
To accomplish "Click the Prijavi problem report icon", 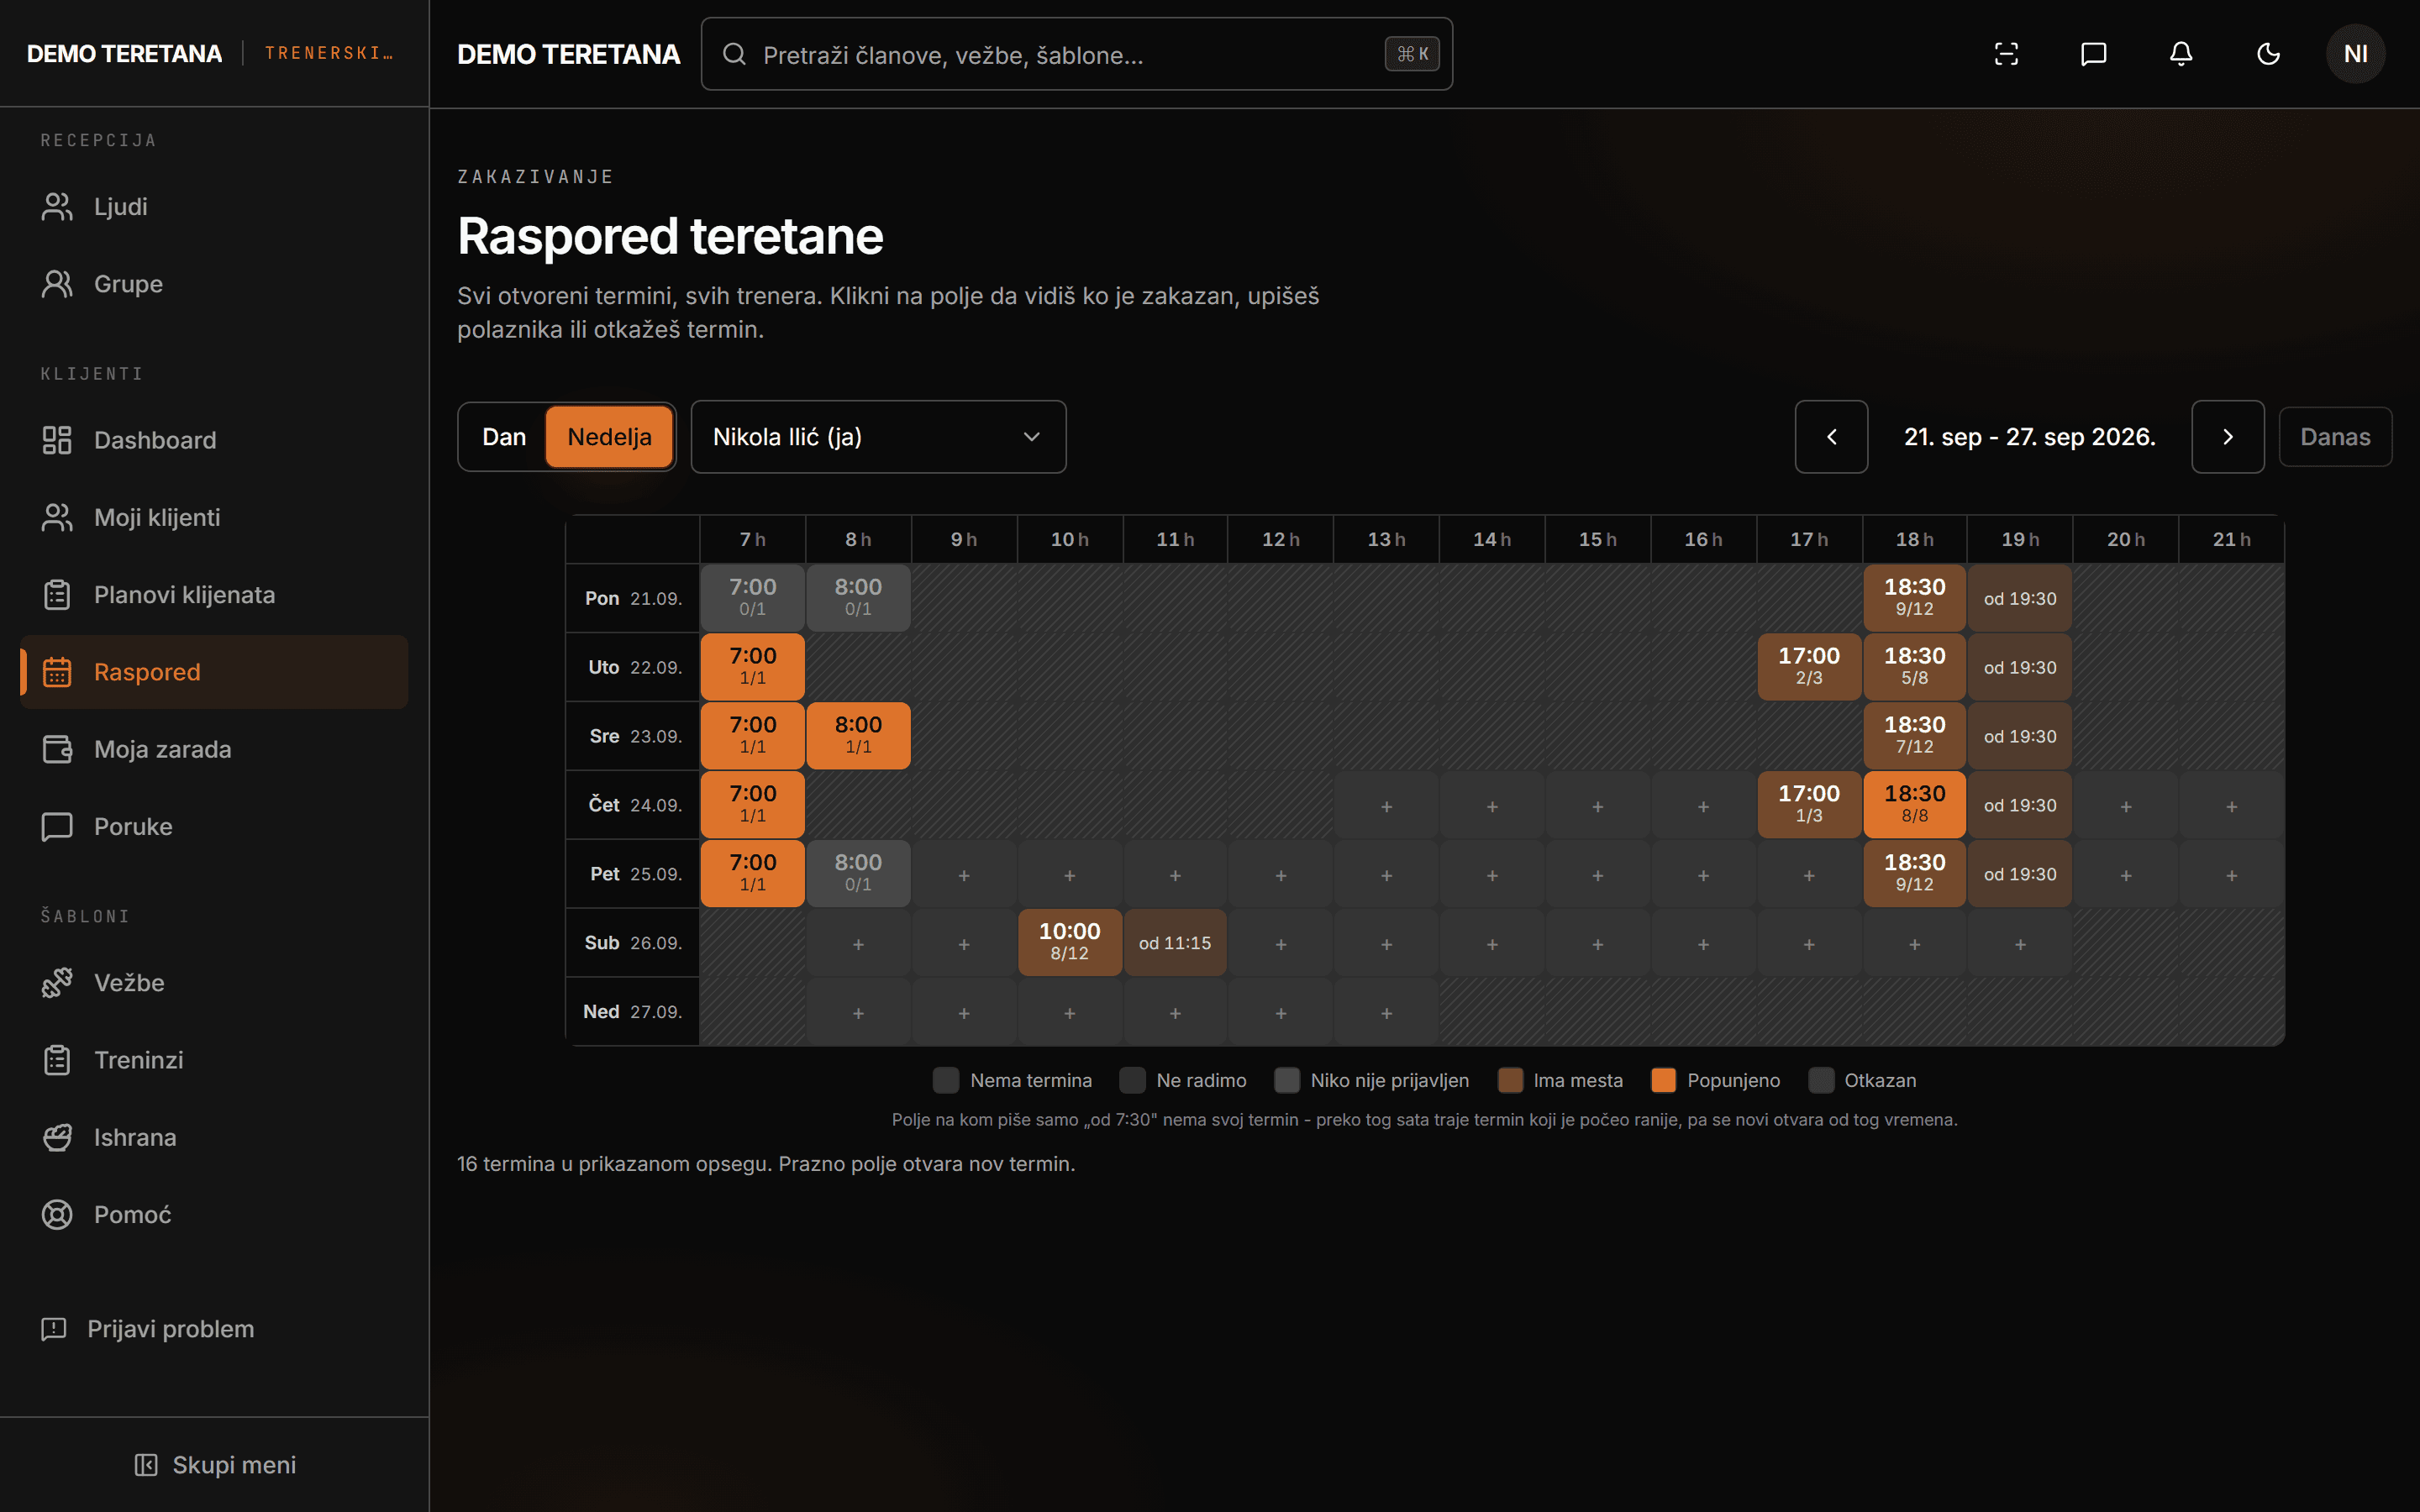I will [53, 1329].
